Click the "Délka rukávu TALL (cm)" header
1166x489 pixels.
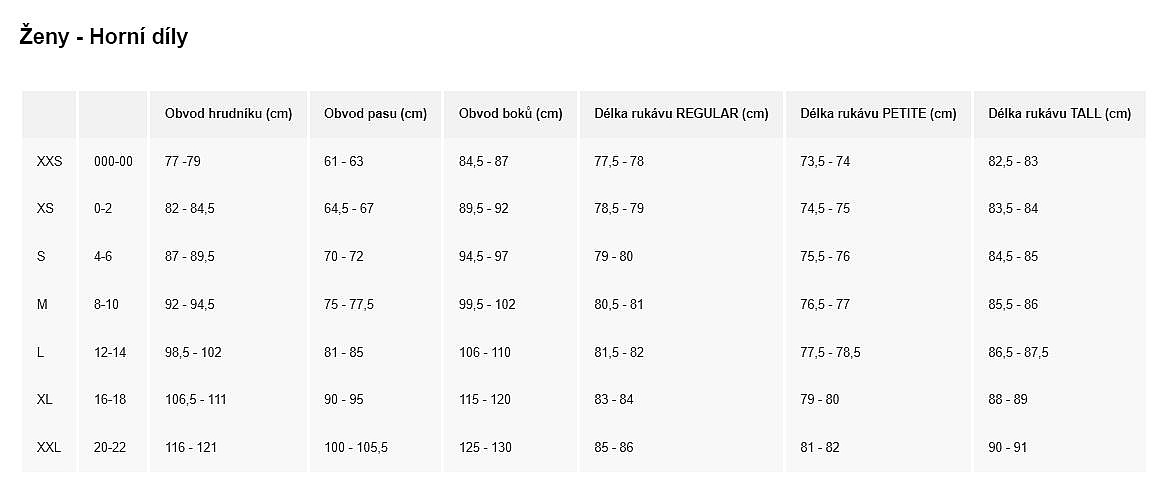click(1059, 114)
